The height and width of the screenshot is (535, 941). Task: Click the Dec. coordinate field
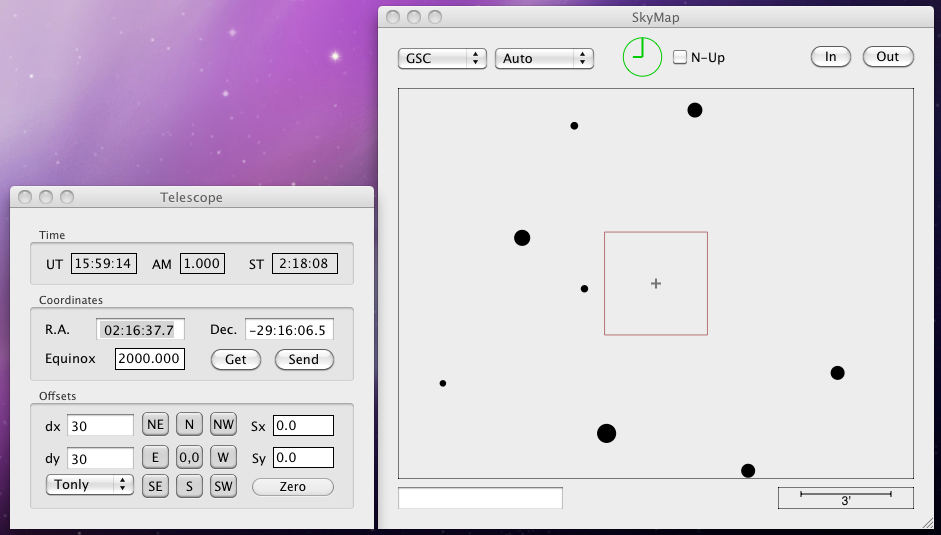click(x=289, y=330)
